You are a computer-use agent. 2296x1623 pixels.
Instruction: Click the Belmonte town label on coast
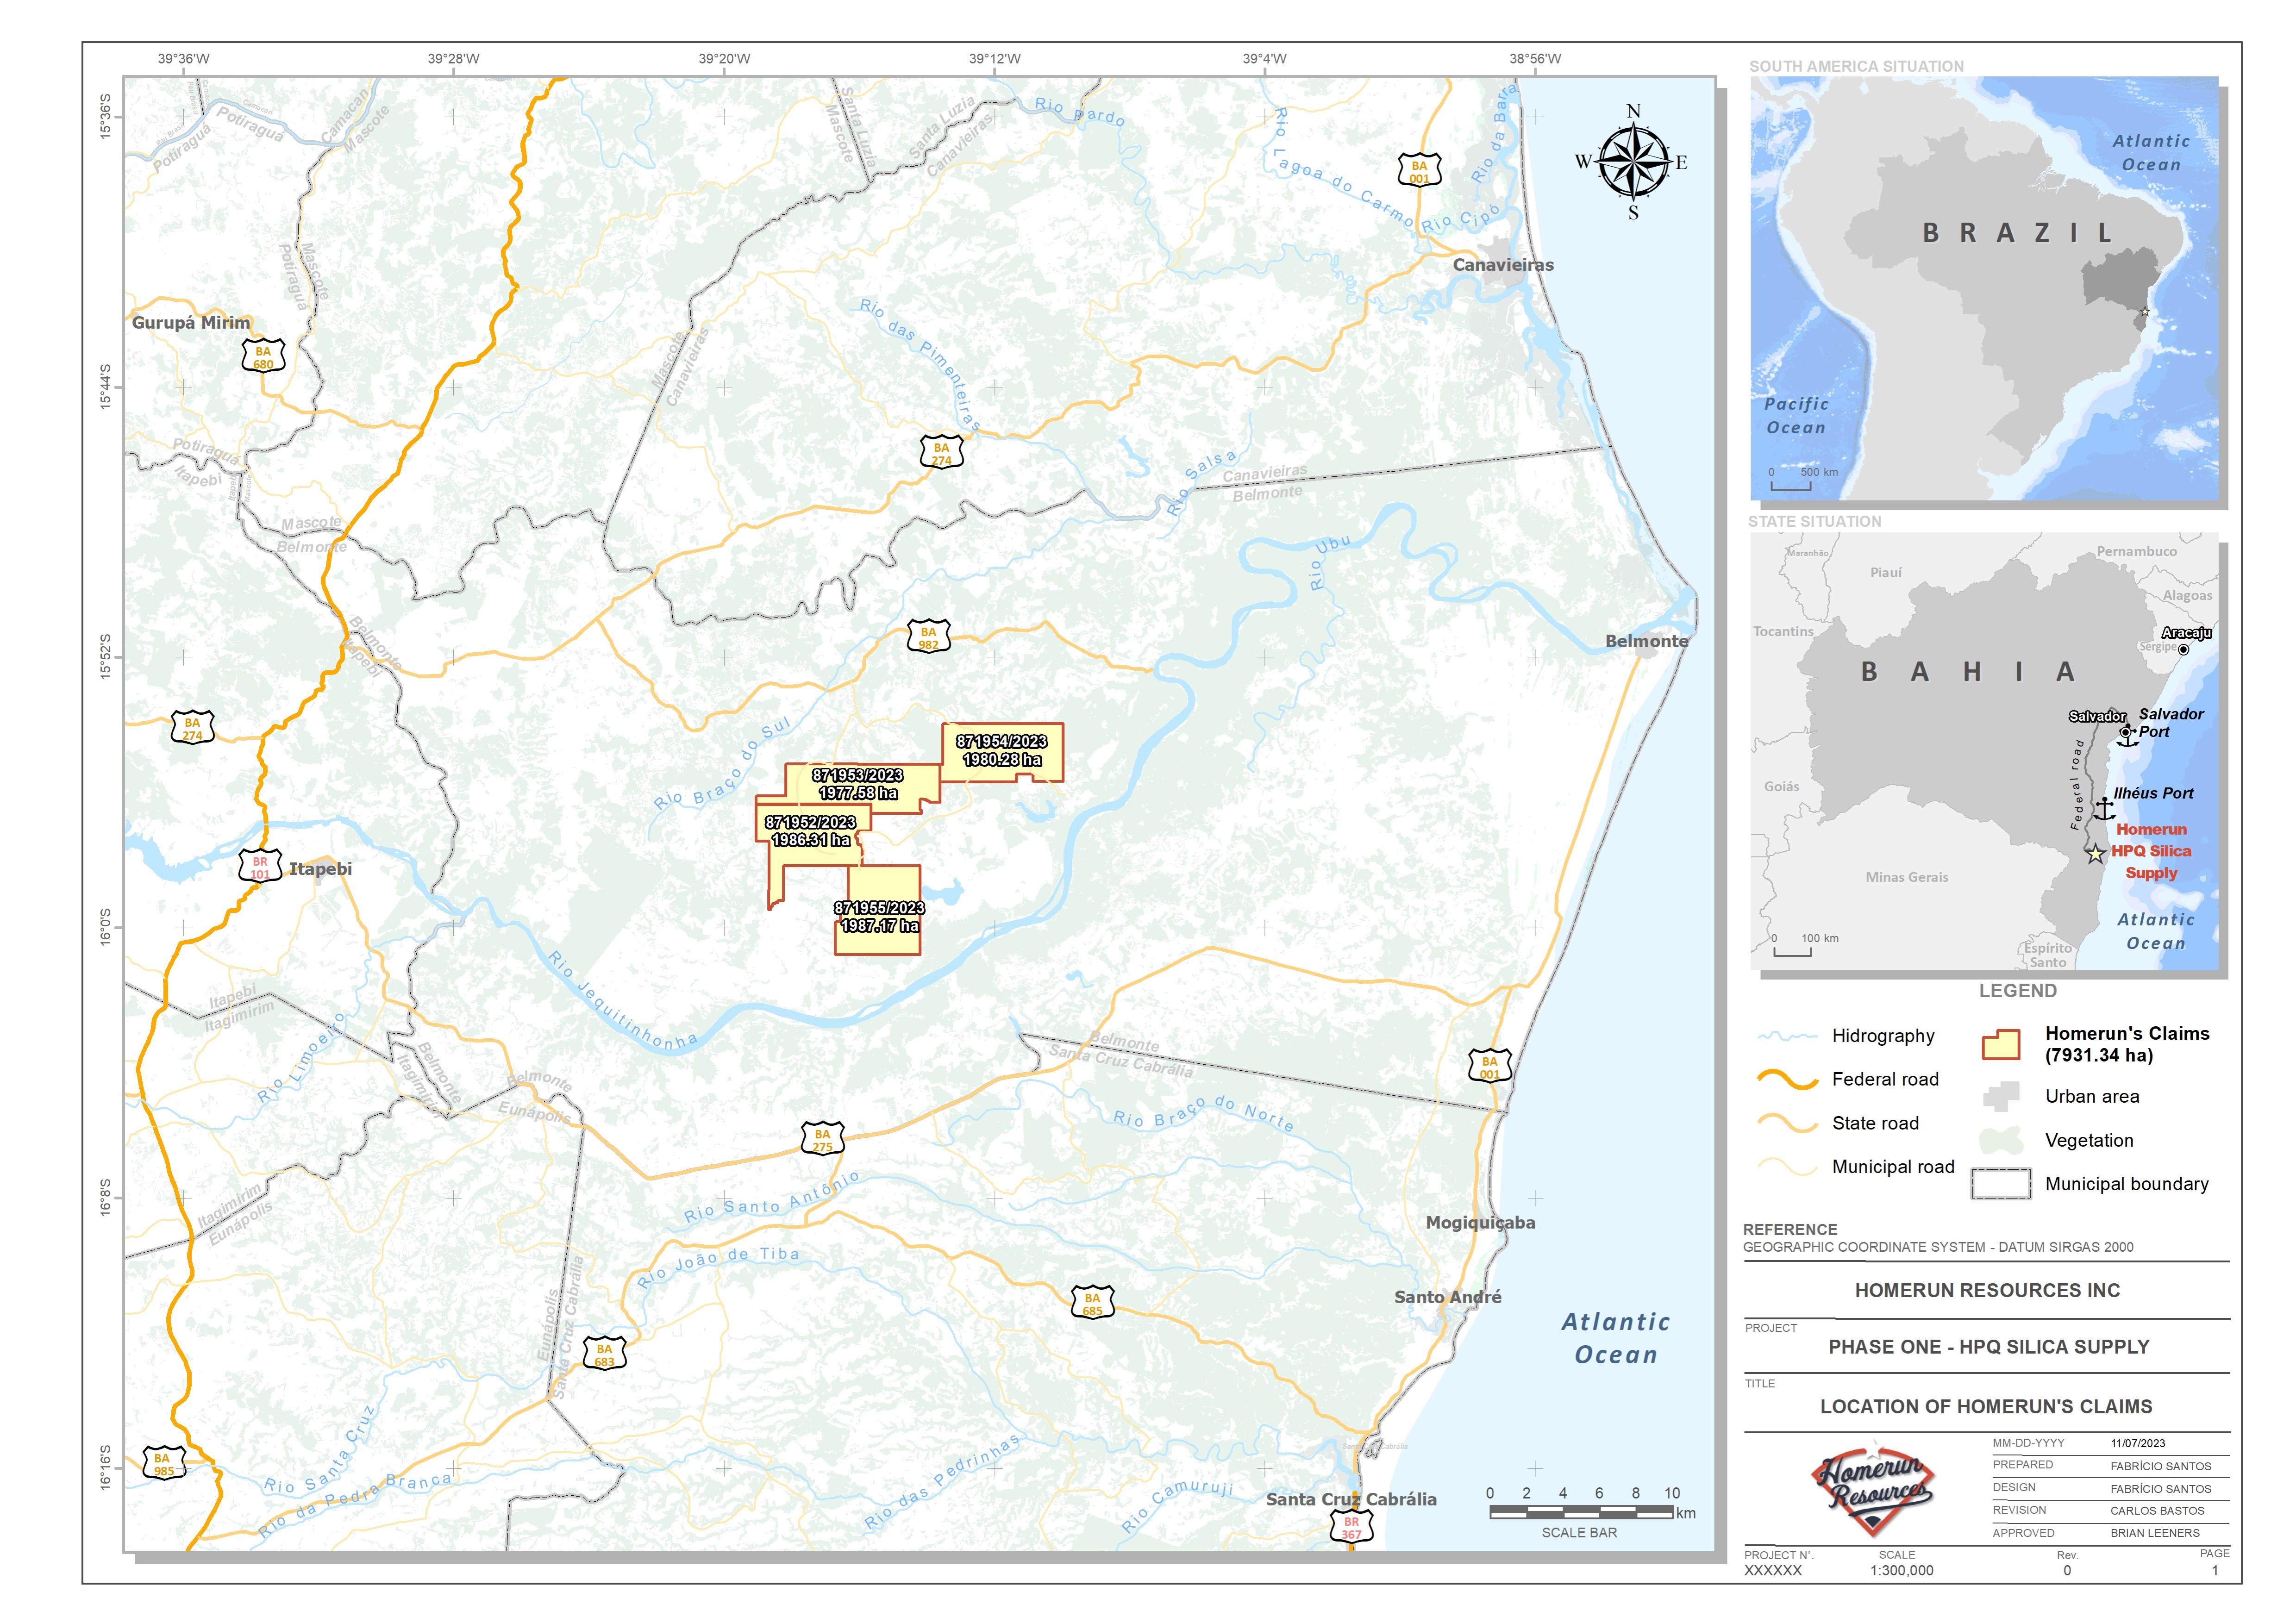1646,641
